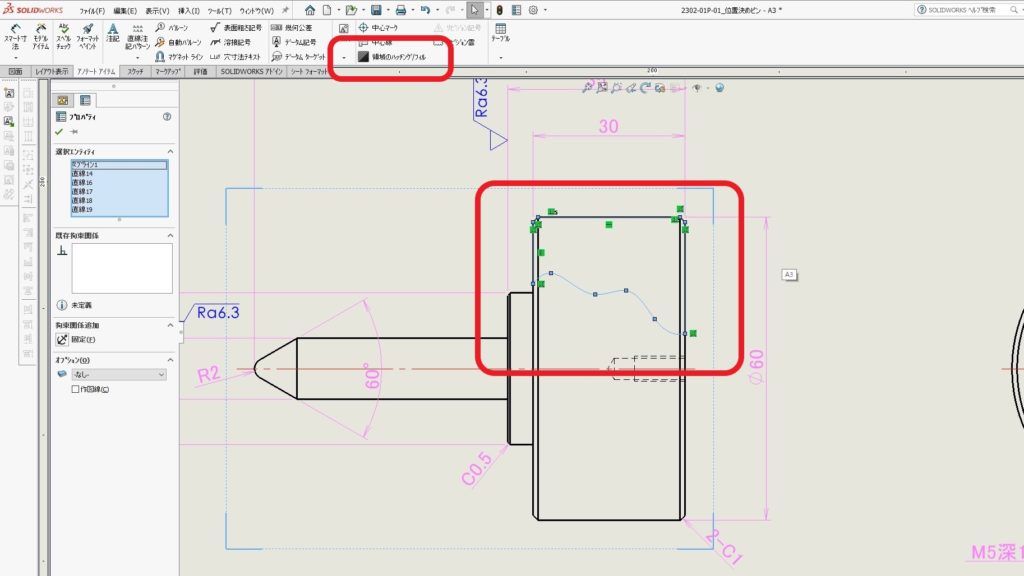Select the スマート寸法 (Smart Dimension) tool
Image resolution: width=1024 pixels, height=576 pixels.
(x=14, y=36)
